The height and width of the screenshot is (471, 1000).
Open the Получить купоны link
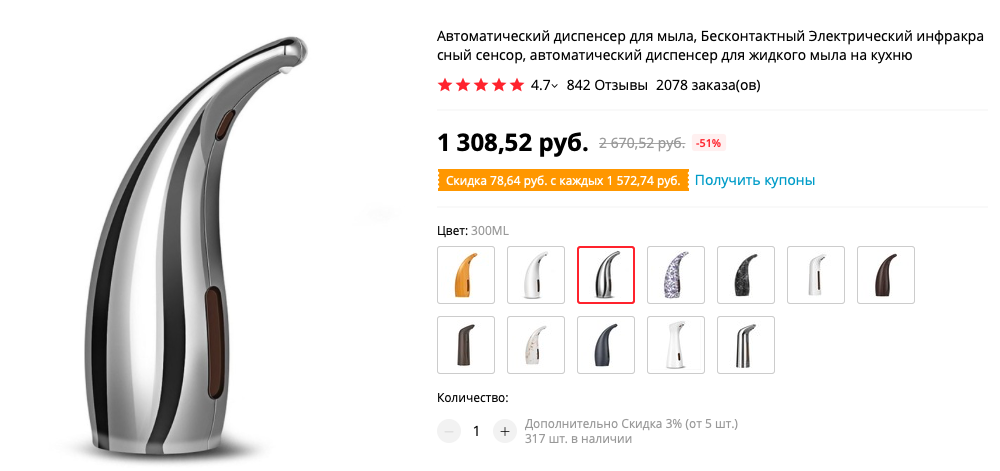[754, 180]
